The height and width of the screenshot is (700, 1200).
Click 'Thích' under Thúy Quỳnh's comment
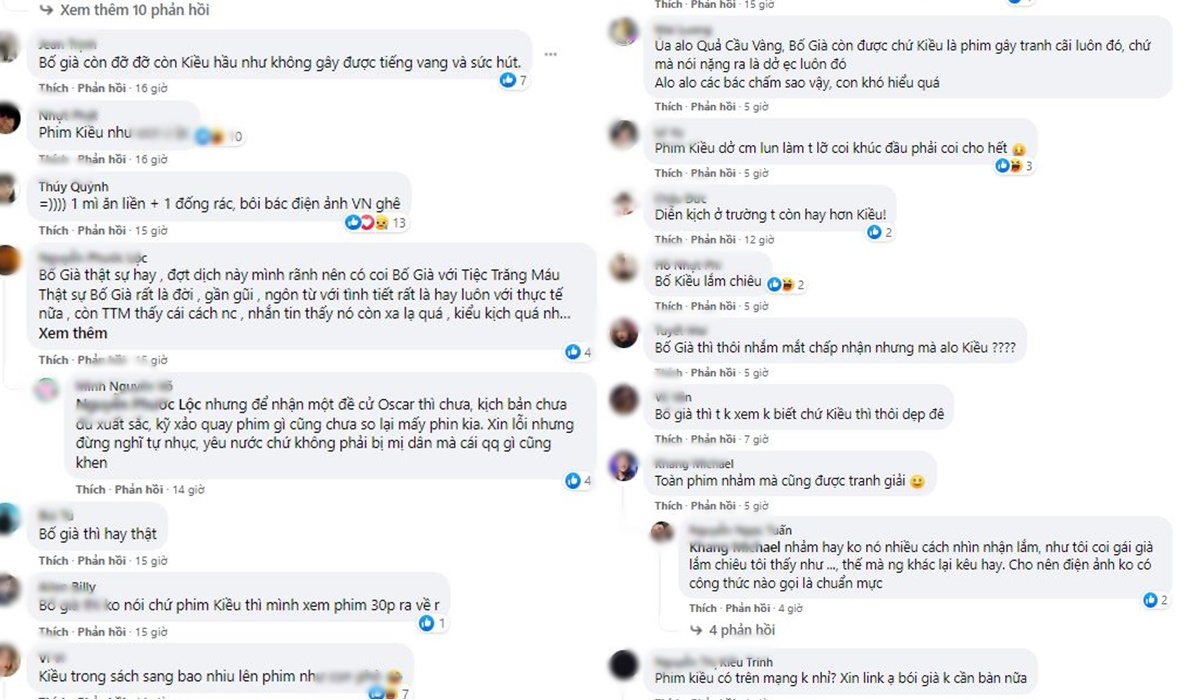(54, 231)
